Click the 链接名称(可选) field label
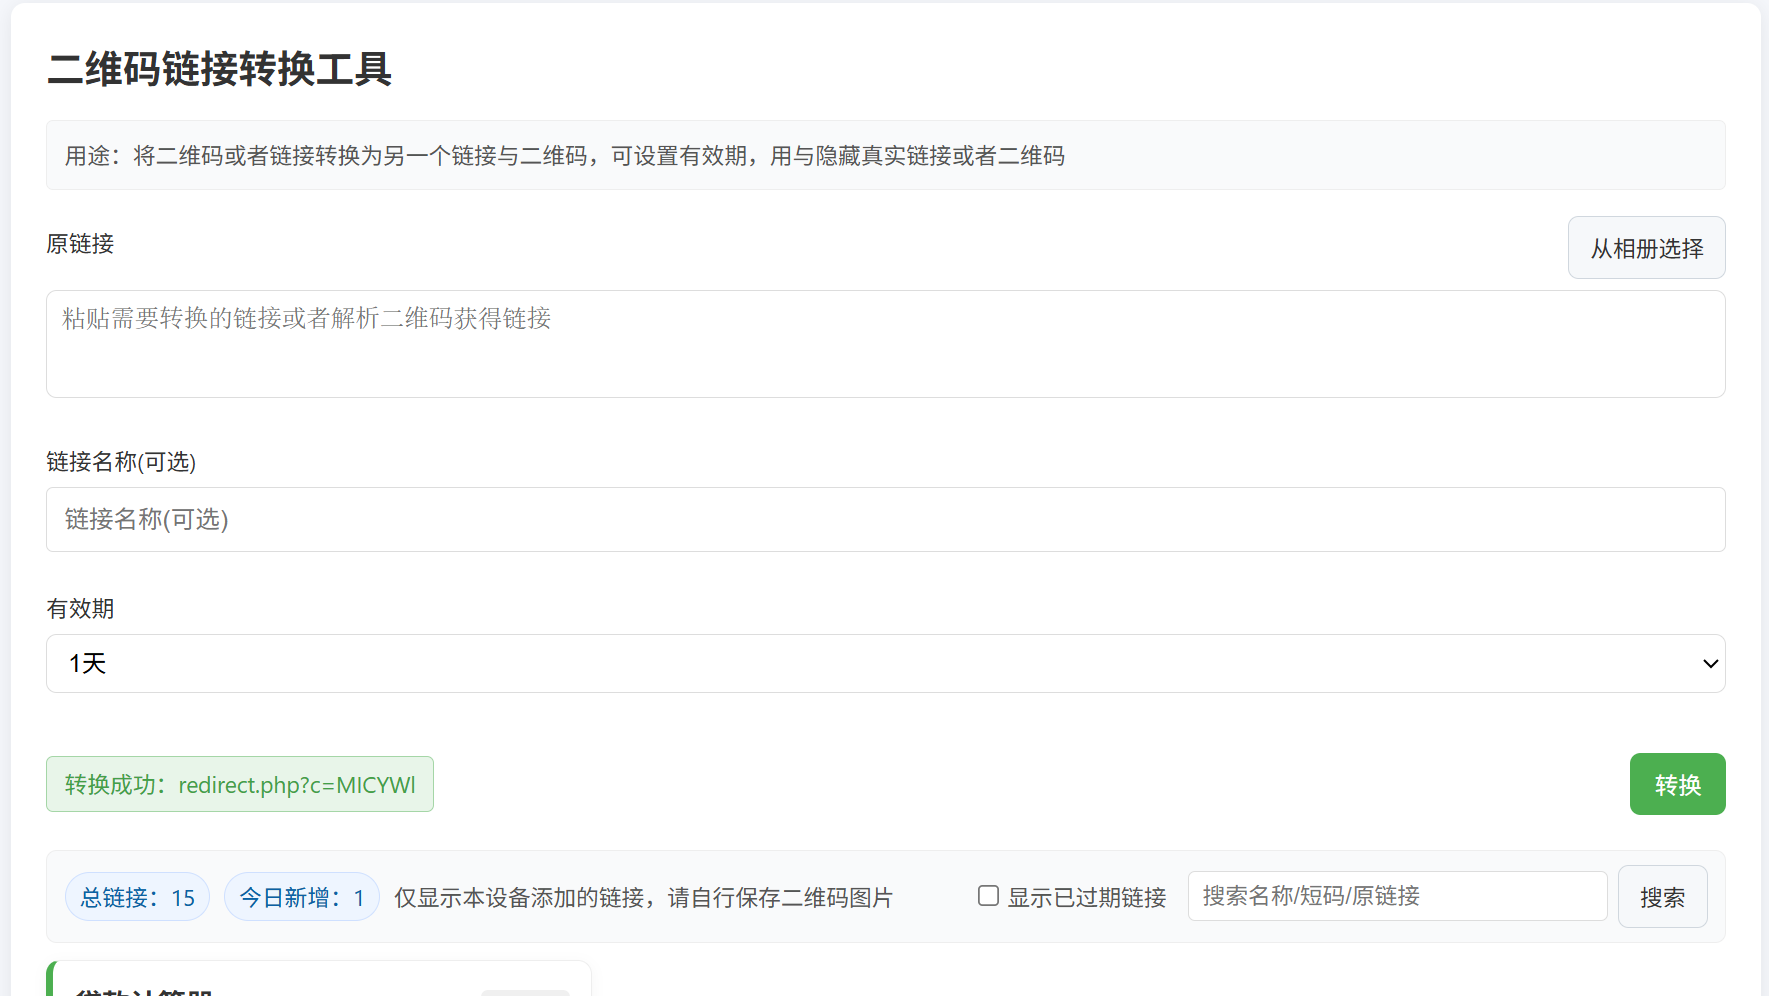This screenshot has width=1769, height=996. pos(121,462)
